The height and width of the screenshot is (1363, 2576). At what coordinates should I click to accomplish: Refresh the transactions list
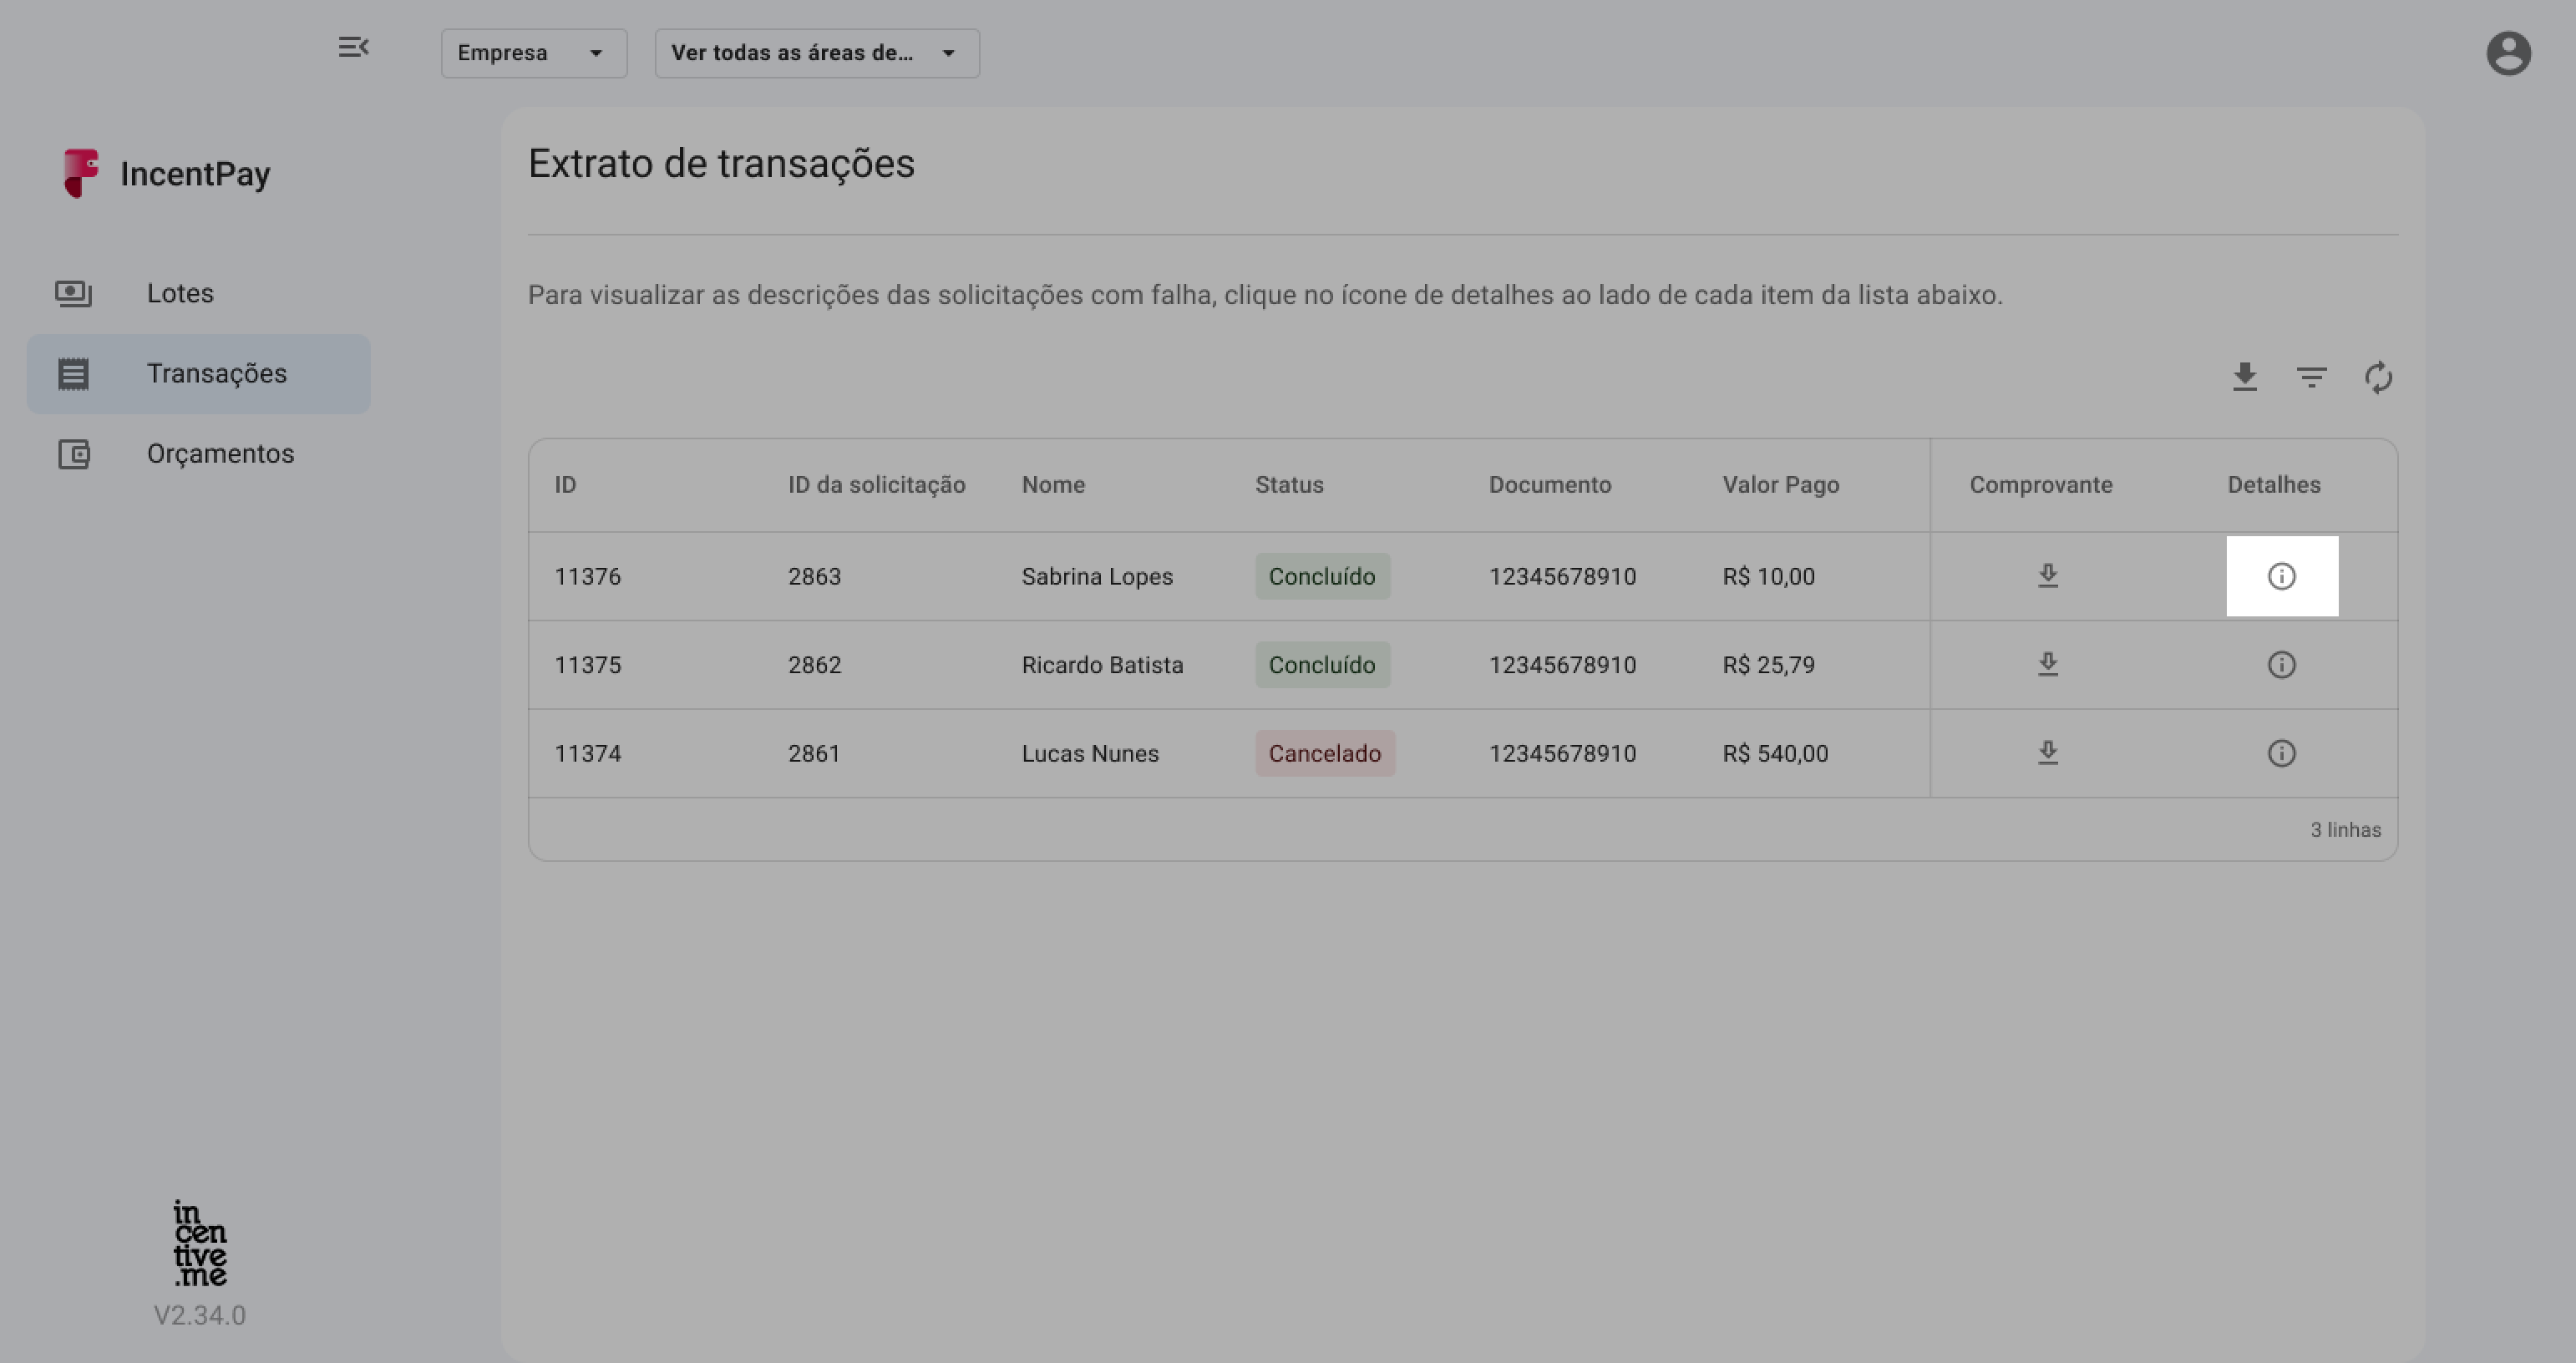pos(2378,377)
